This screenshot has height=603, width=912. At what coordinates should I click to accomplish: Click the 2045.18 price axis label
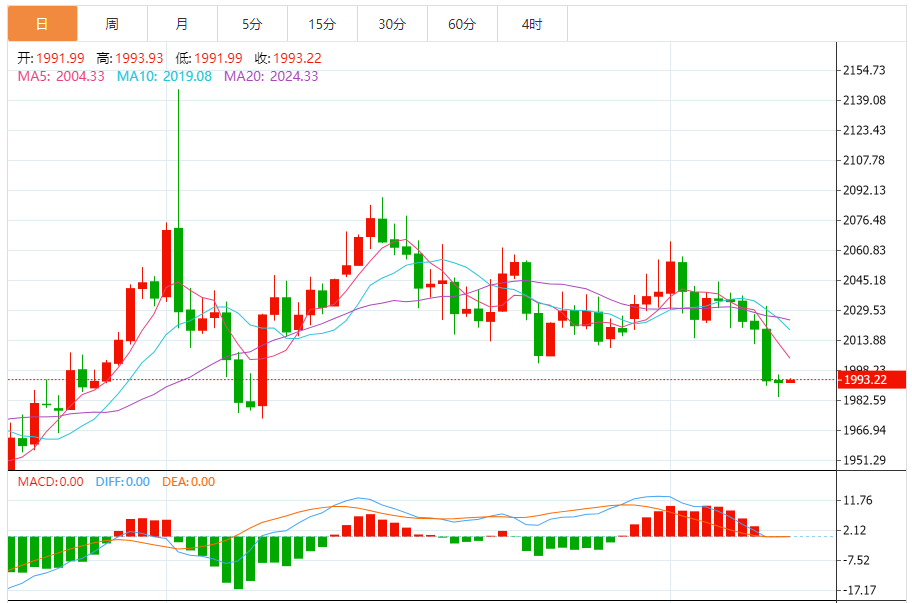[x=864, y=280]
